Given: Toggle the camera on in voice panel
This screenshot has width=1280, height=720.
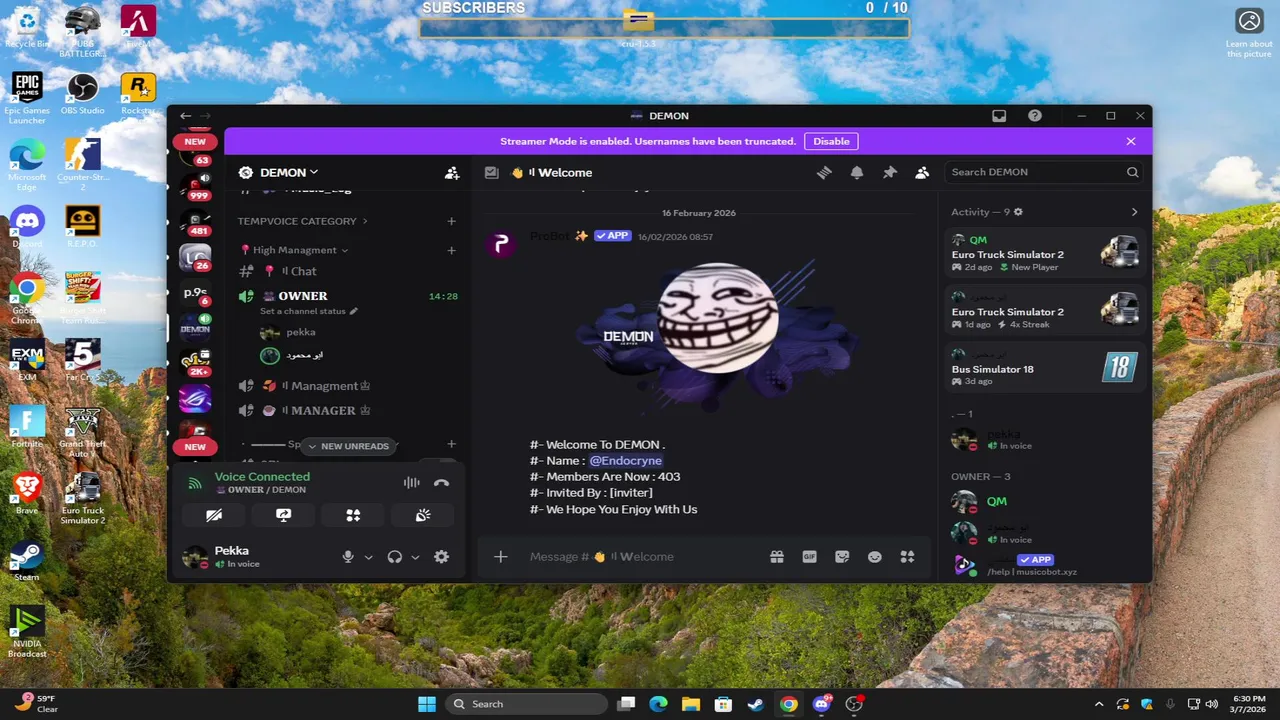Looking at the screenshot, I should coord(214,515).
